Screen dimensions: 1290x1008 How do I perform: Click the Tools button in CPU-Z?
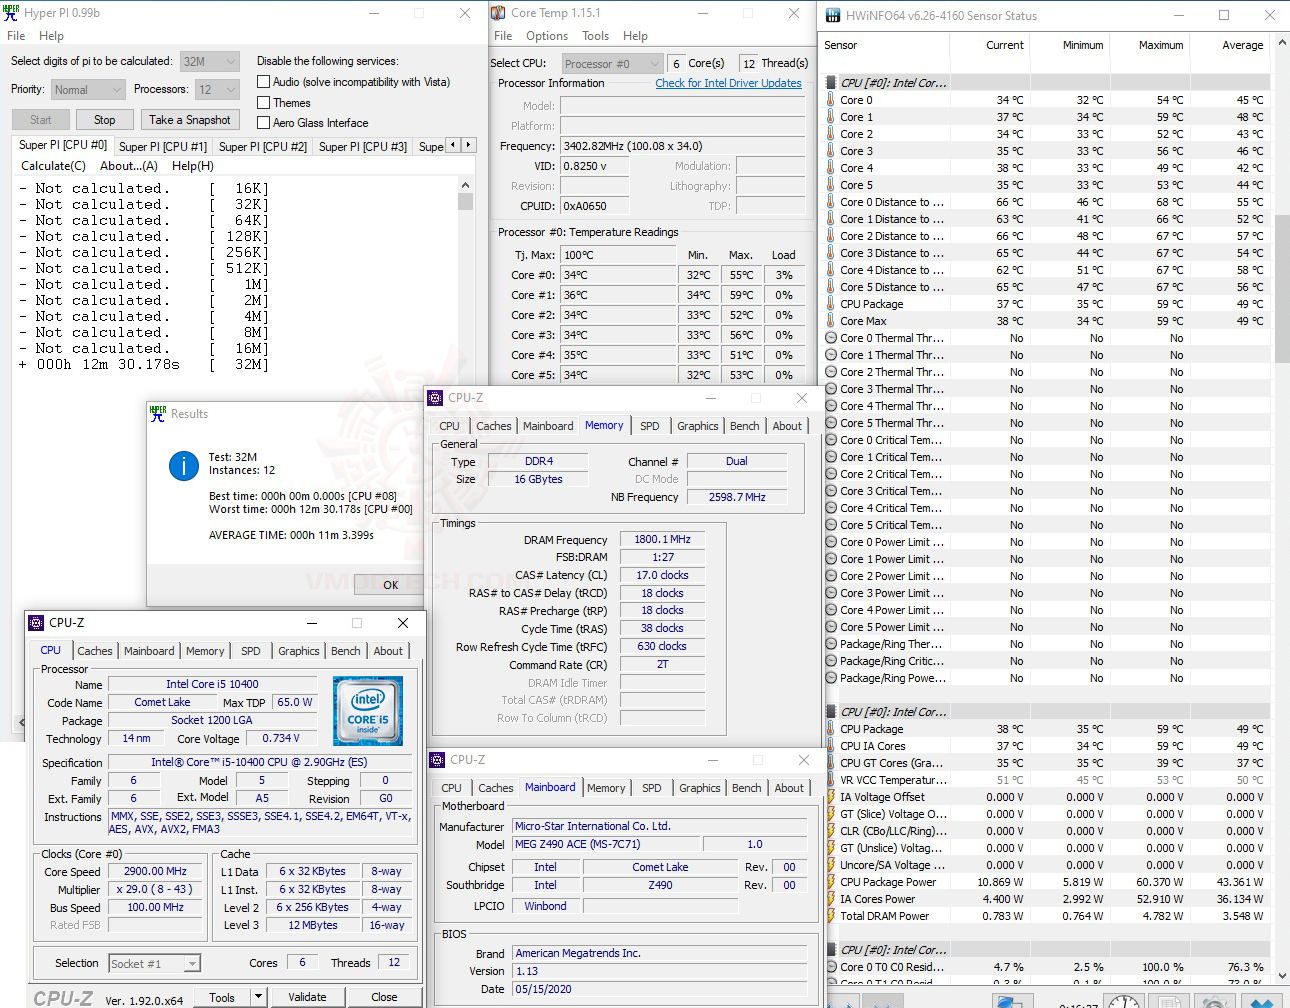[x=222, y=997]
